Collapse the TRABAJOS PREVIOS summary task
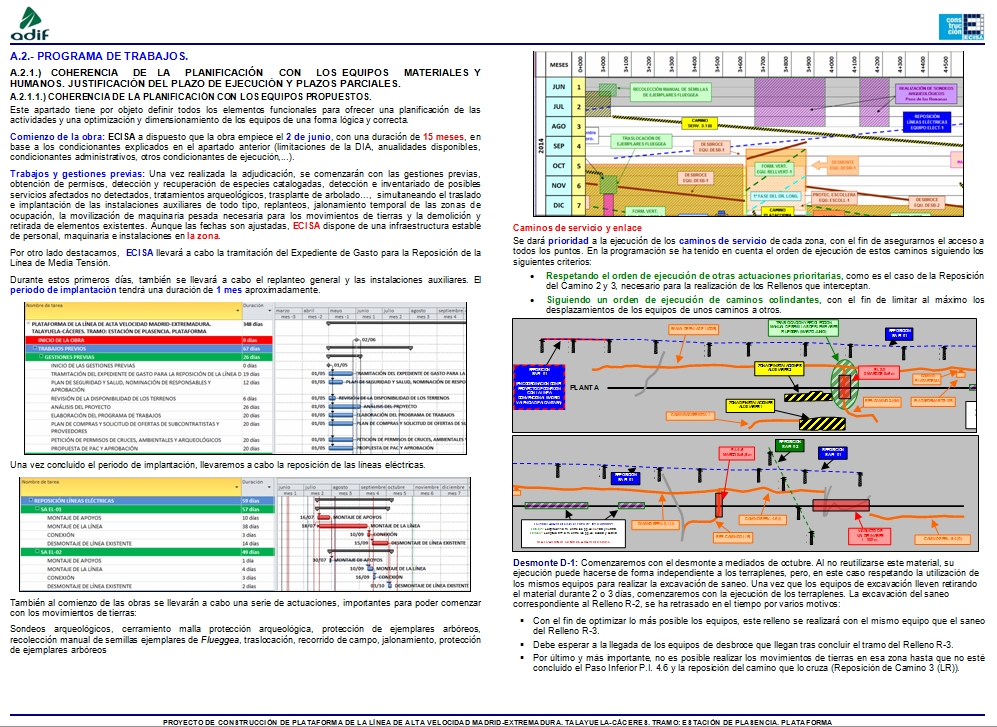997x727 pixels. [x=35, y=349]
